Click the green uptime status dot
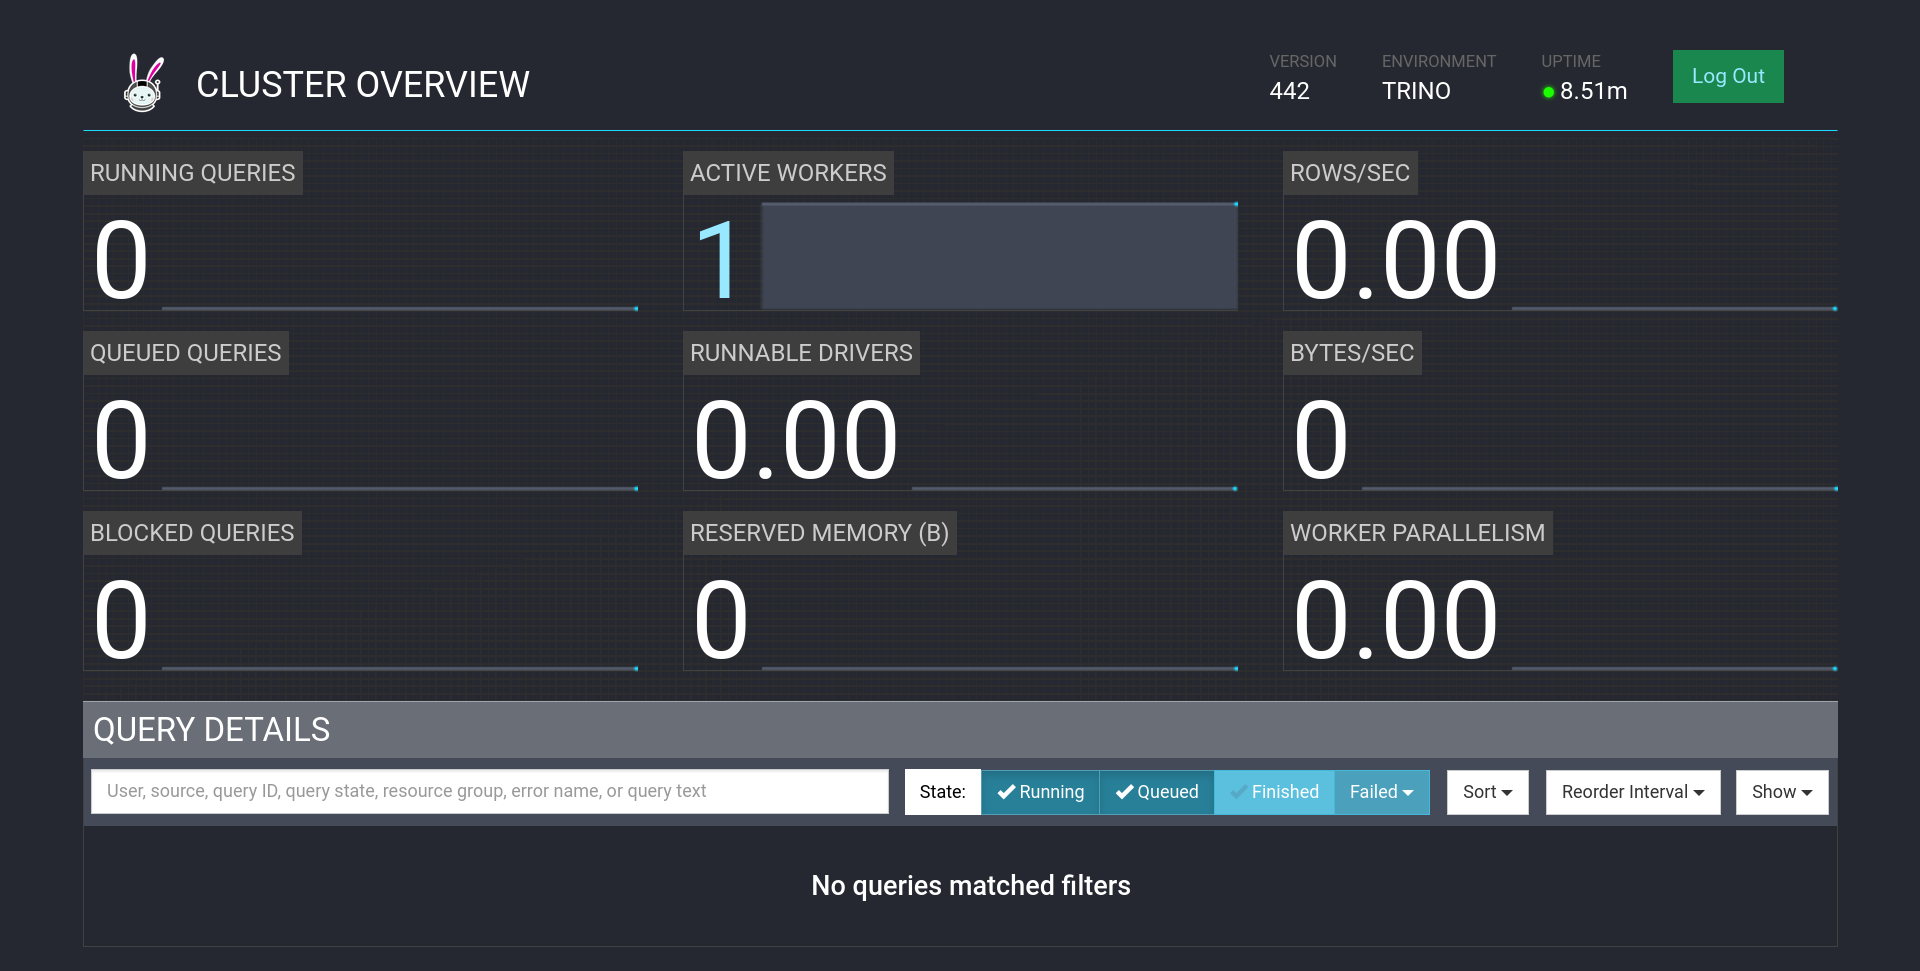1920x971 pixels. tap(1548, 92)
